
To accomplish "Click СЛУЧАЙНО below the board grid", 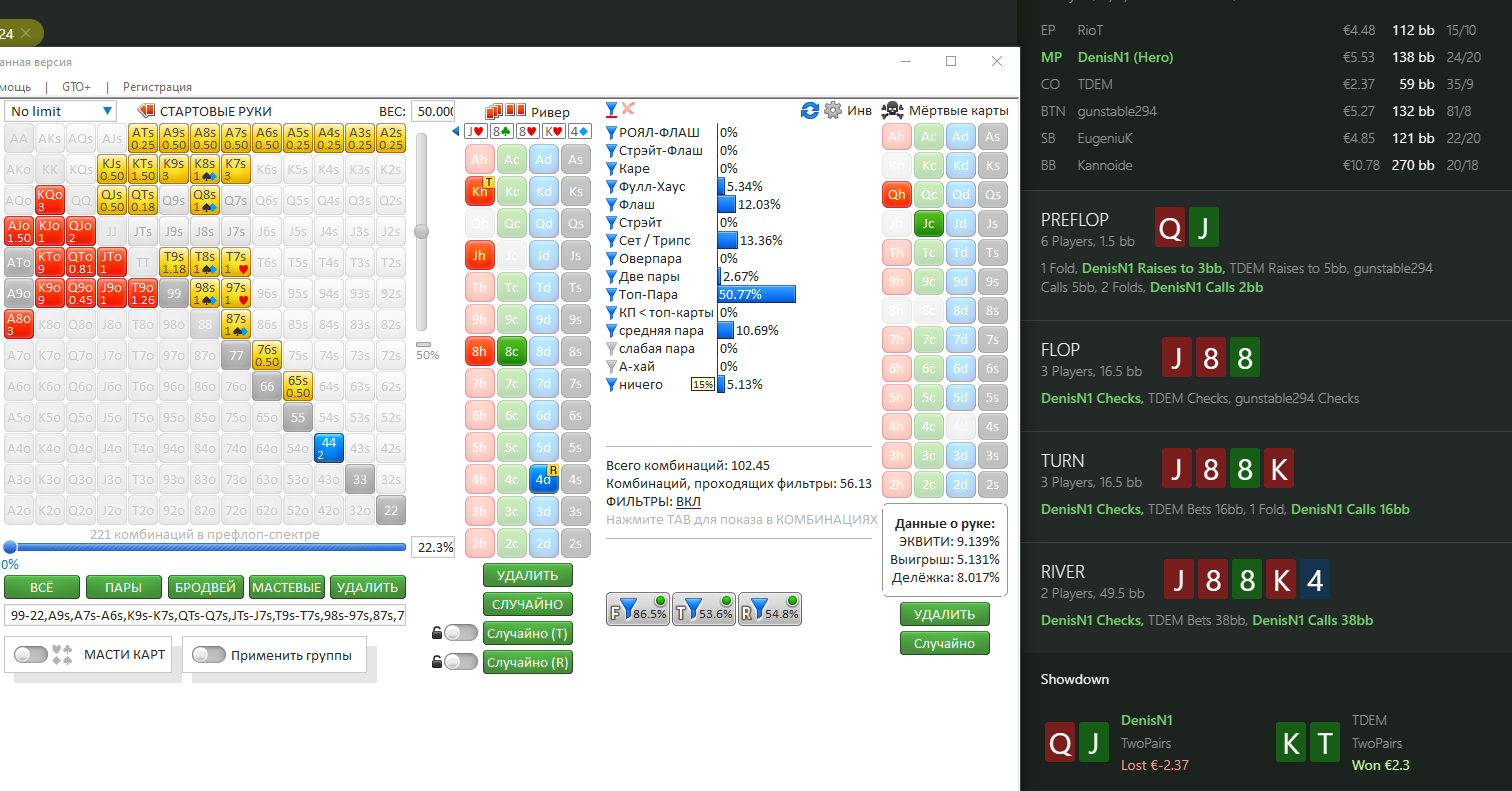I will pos(528,604).
